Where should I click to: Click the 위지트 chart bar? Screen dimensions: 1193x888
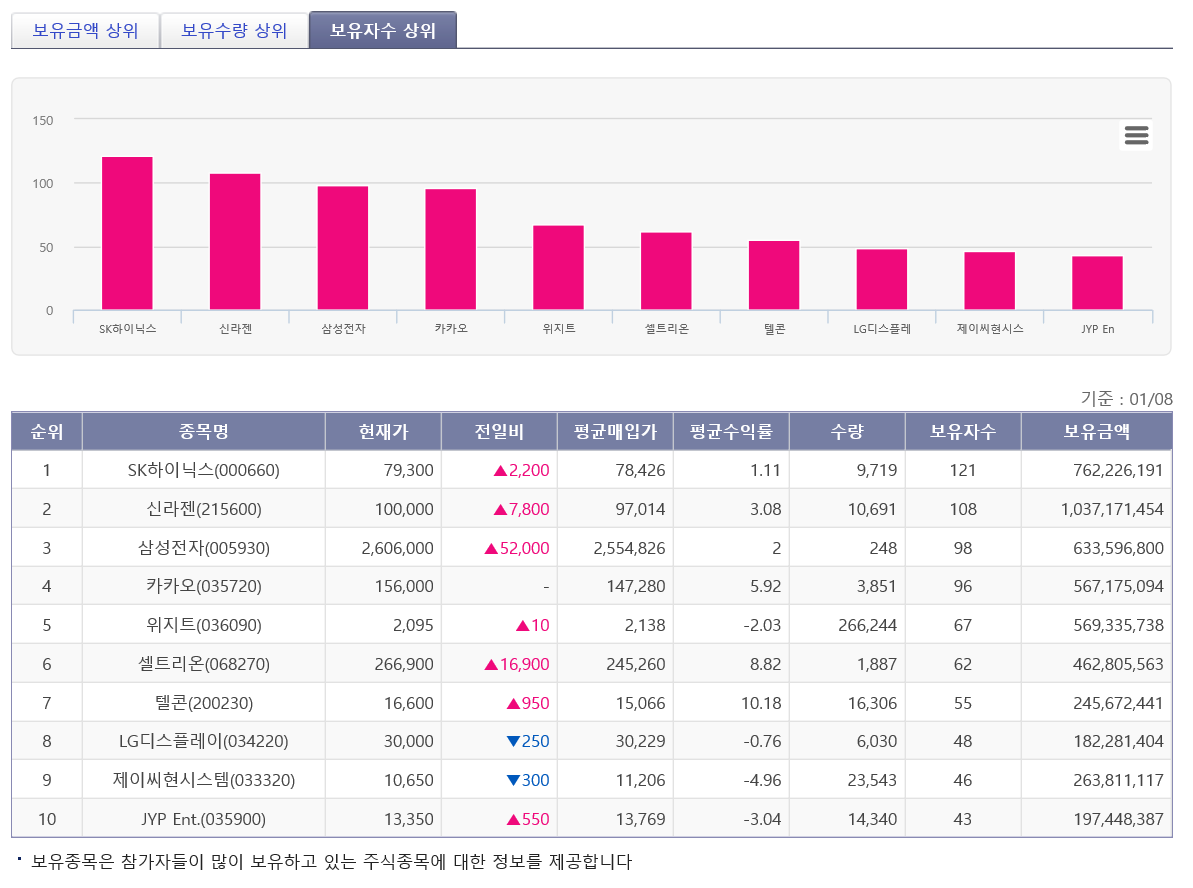coord(558,268)
